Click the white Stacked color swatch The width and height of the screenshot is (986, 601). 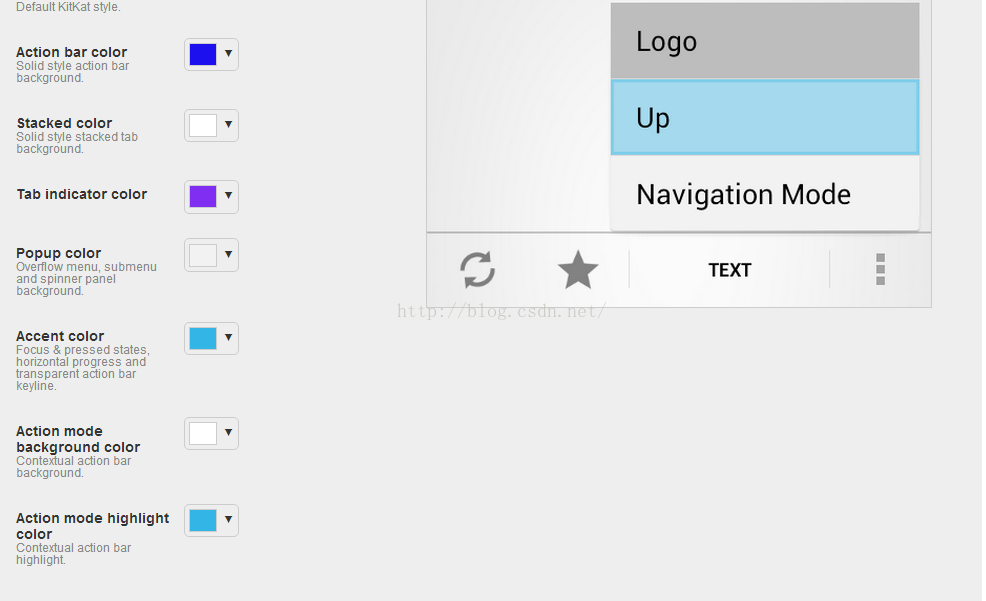[x=203, y=125]
